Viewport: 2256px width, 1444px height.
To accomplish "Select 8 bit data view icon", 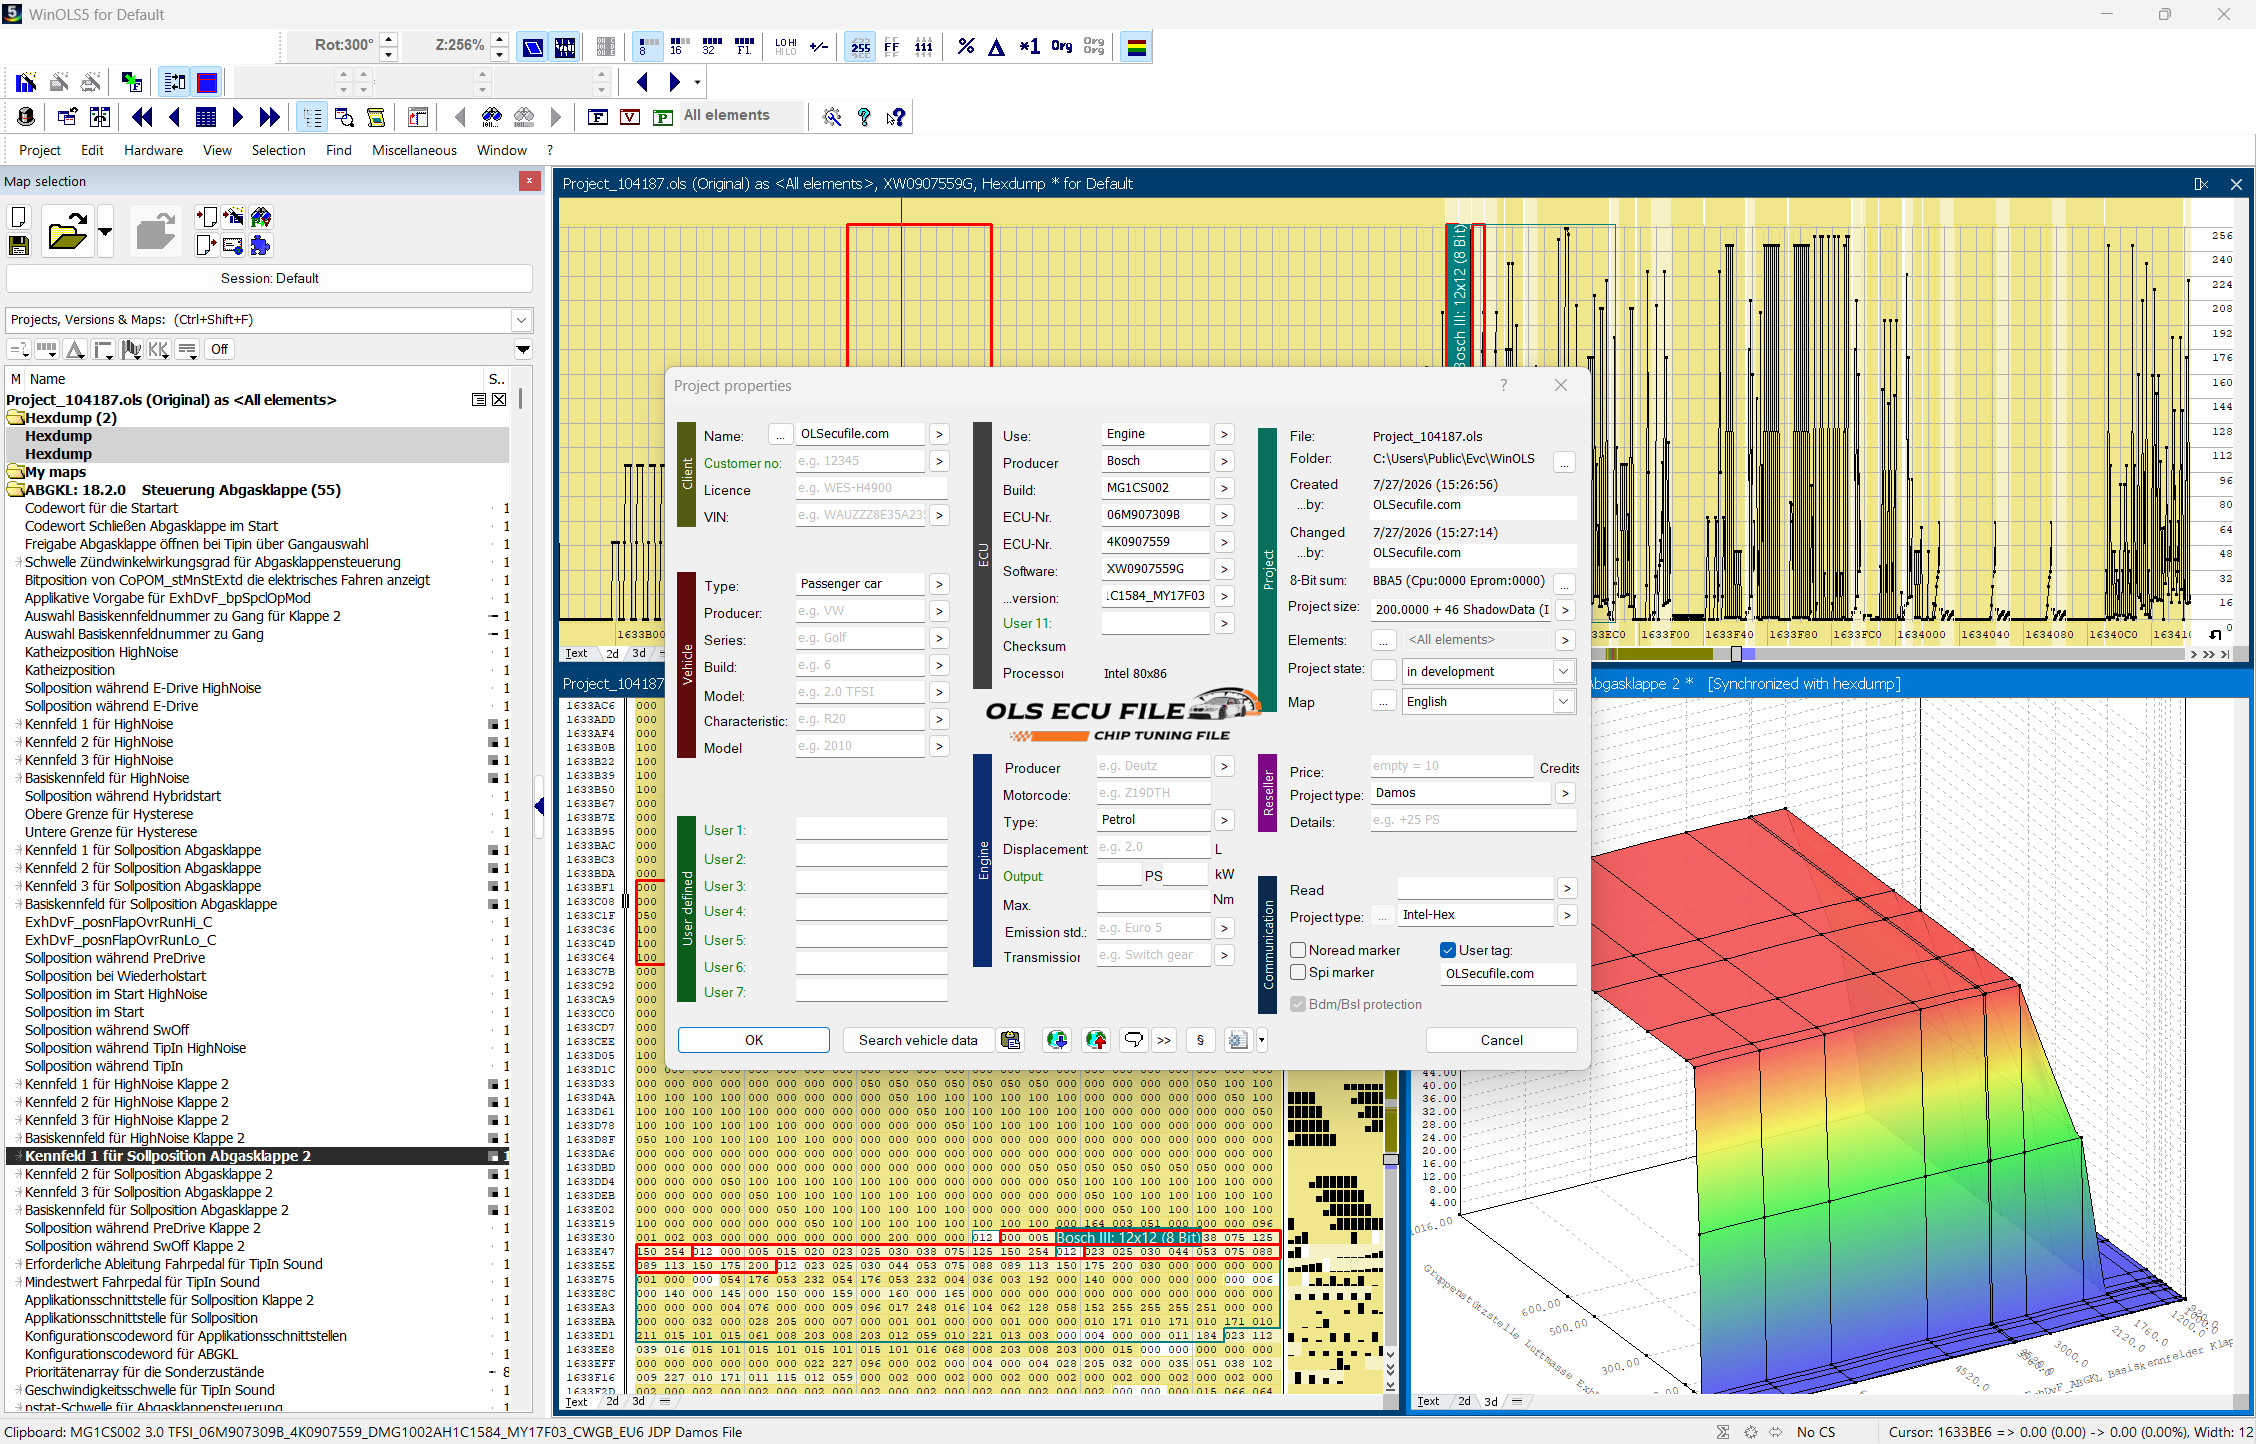I will (648, 46).
